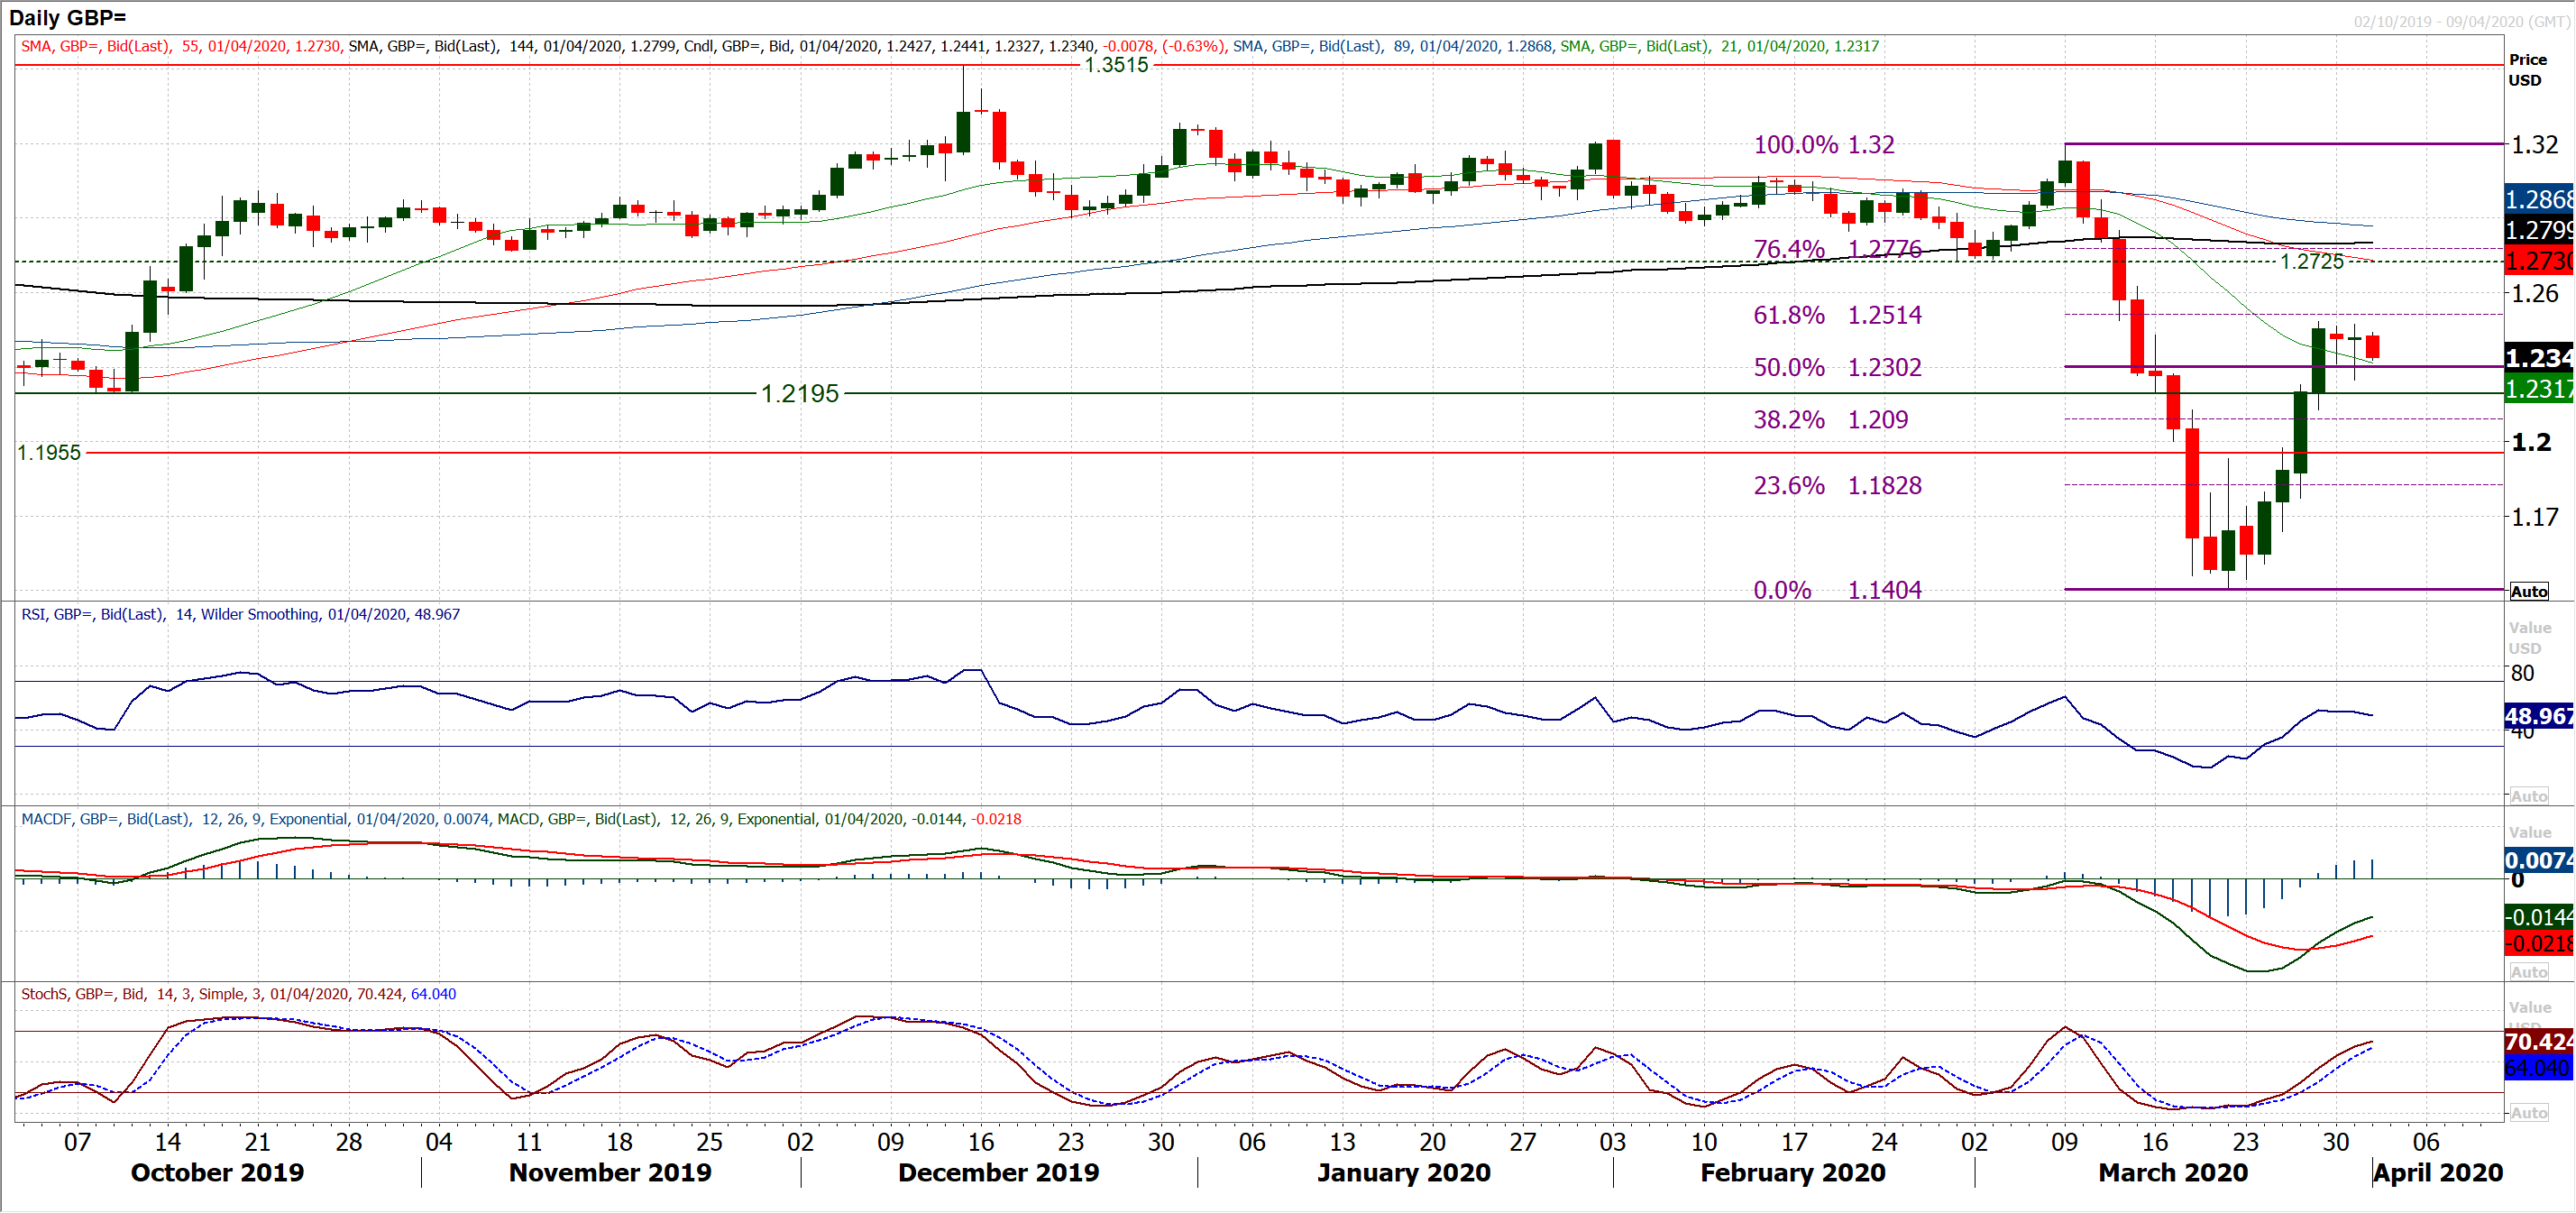Click the MACD line value tag -0.0144
Viewport: 2576px width, 1213px height.
[x=2539, y=917]
